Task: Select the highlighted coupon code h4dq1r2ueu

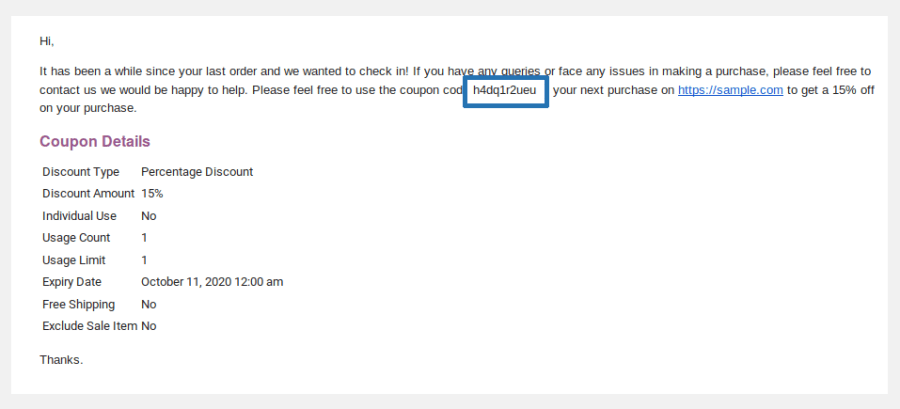Action: (506, 91)
